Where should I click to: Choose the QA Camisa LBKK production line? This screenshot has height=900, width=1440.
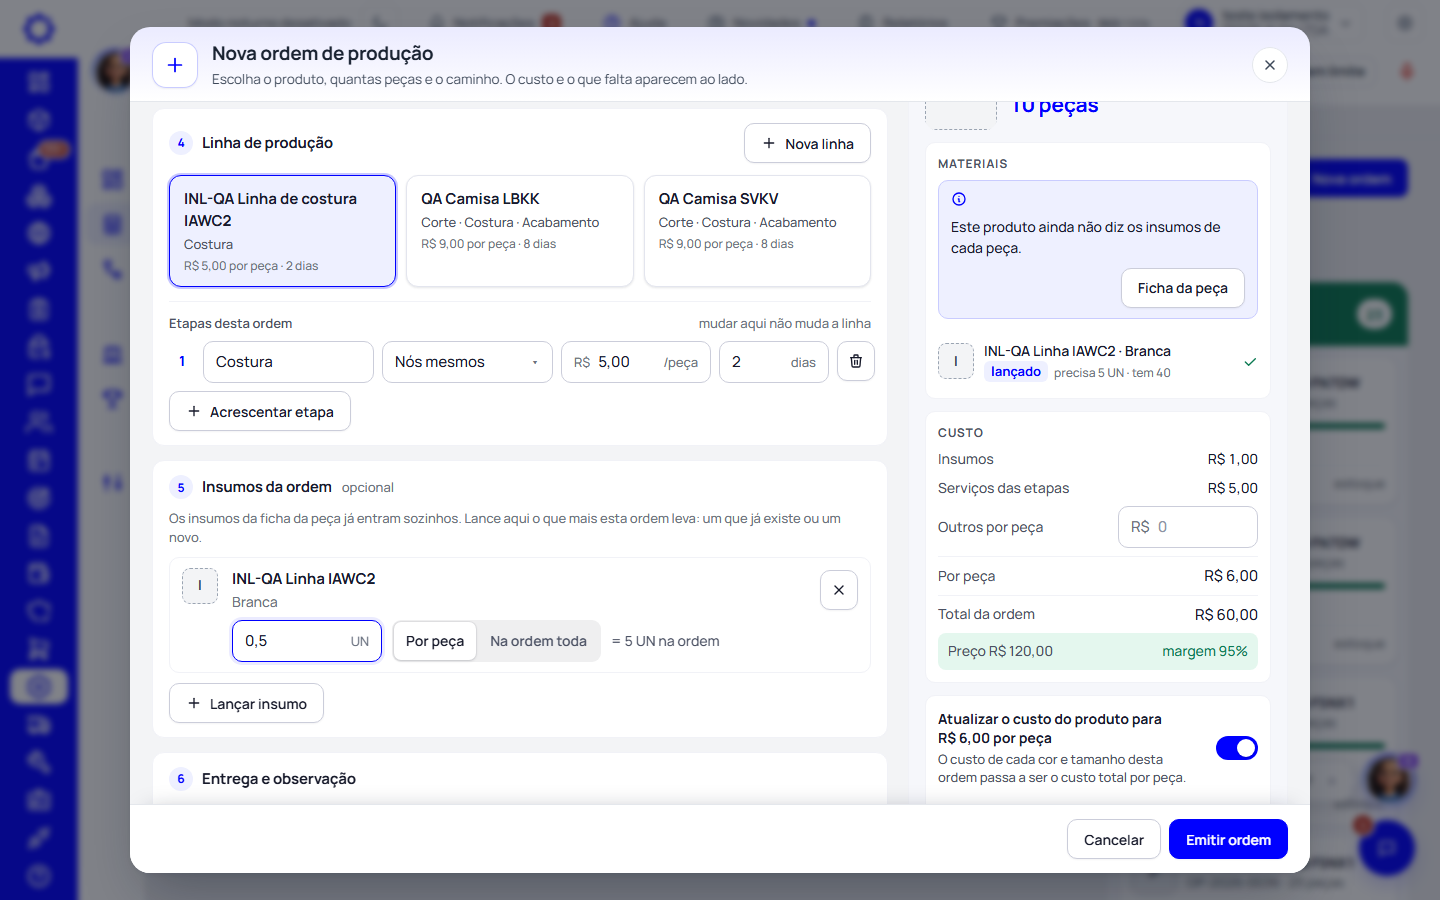520,231
